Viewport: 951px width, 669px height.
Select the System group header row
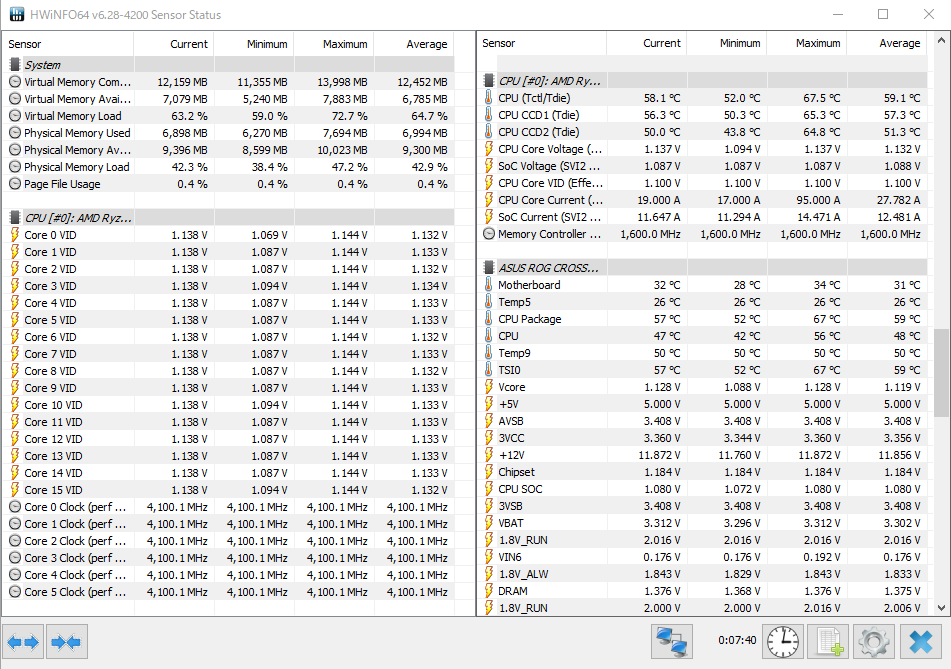[230, 64]
